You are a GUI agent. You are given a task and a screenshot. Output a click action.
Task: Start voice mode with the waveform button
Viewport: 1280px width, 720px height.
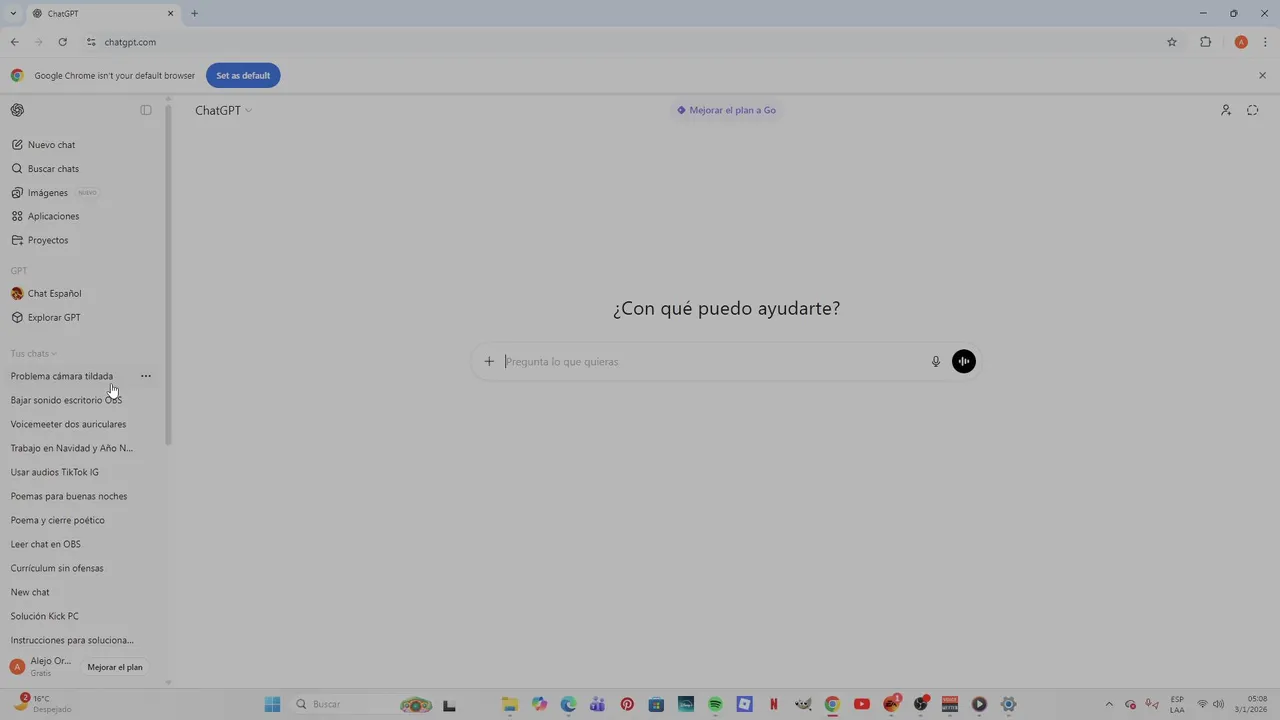tap(964, 361)
